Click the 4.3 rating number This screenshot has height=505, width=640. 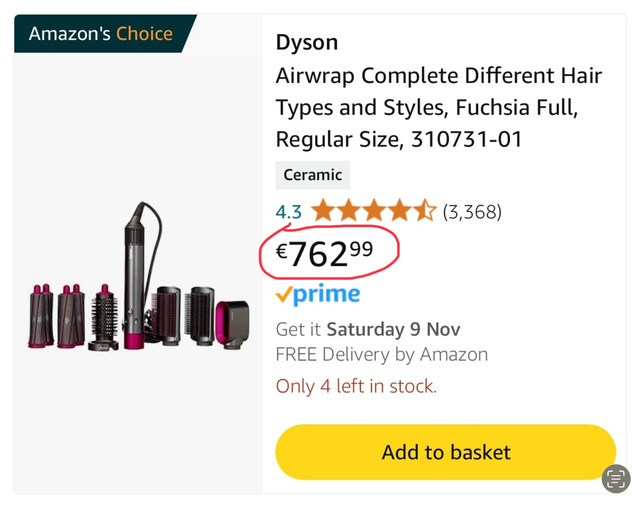[x=289, y=211]
